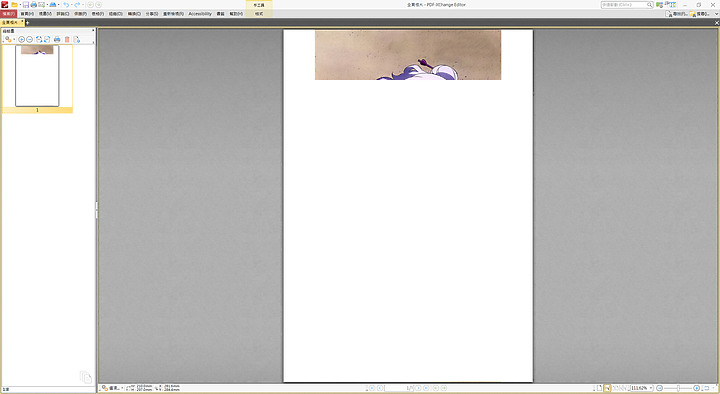Click the insert pages icon in thumbnails panel

tap(77, 39)
